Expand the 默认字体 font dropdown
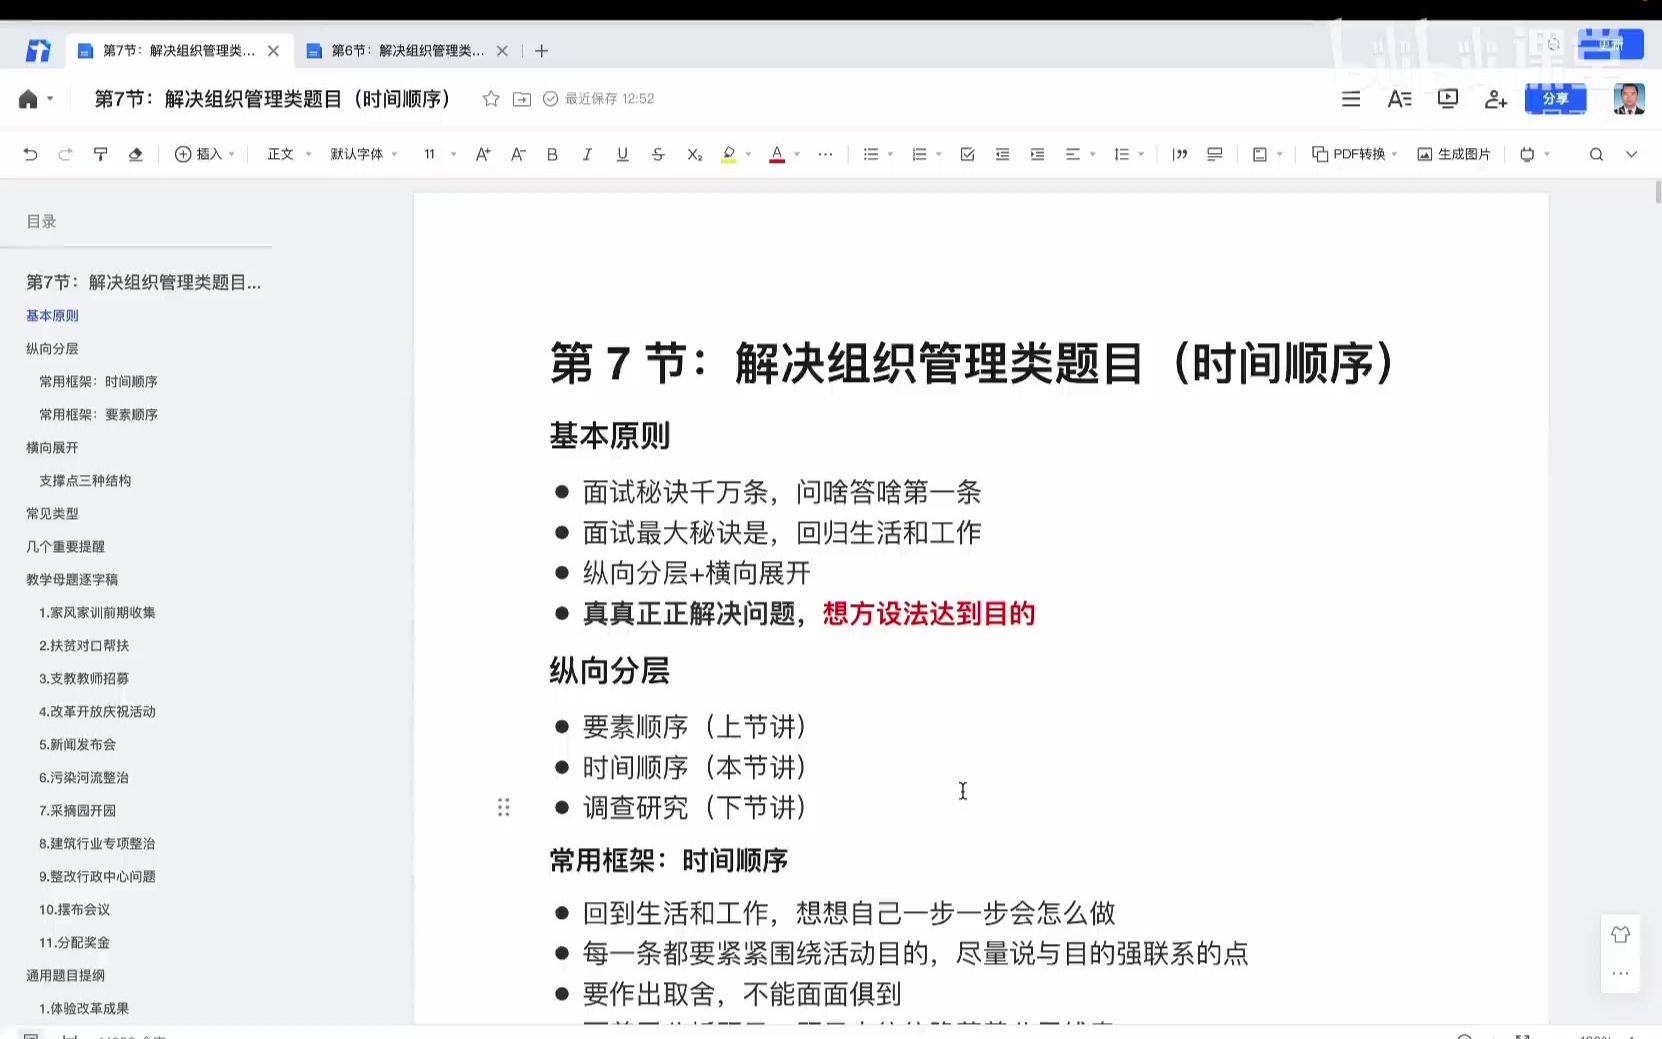This screenshot has height=1039, width=1662. coord(364,154)
